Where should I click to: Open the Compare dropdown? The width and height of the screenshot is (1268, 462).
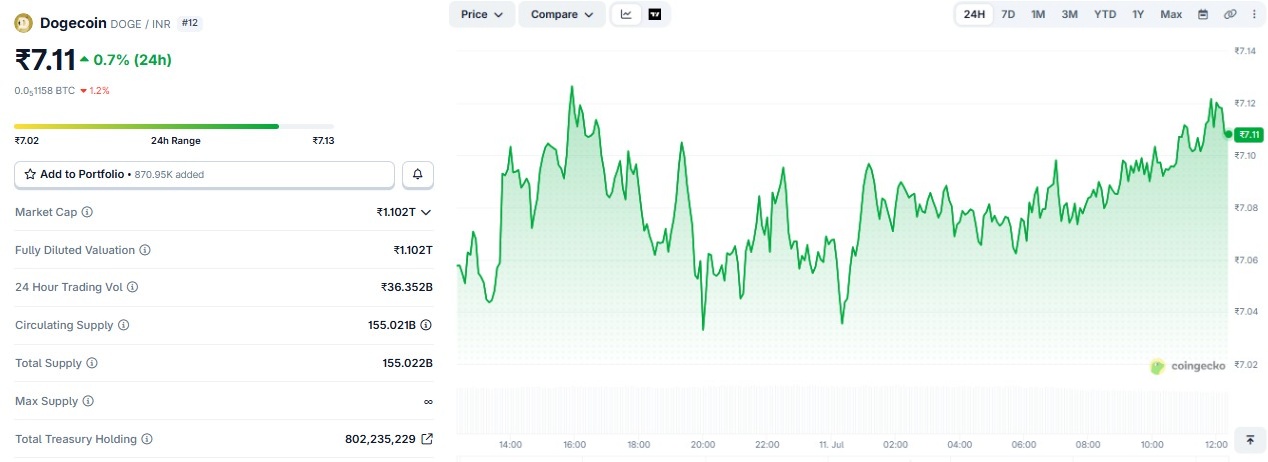(562, 14)
